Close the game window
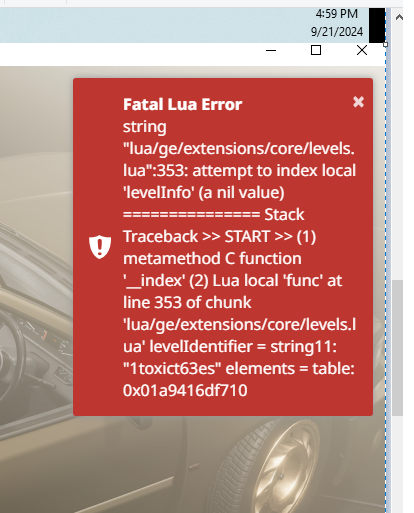 [x=362, y=50]
